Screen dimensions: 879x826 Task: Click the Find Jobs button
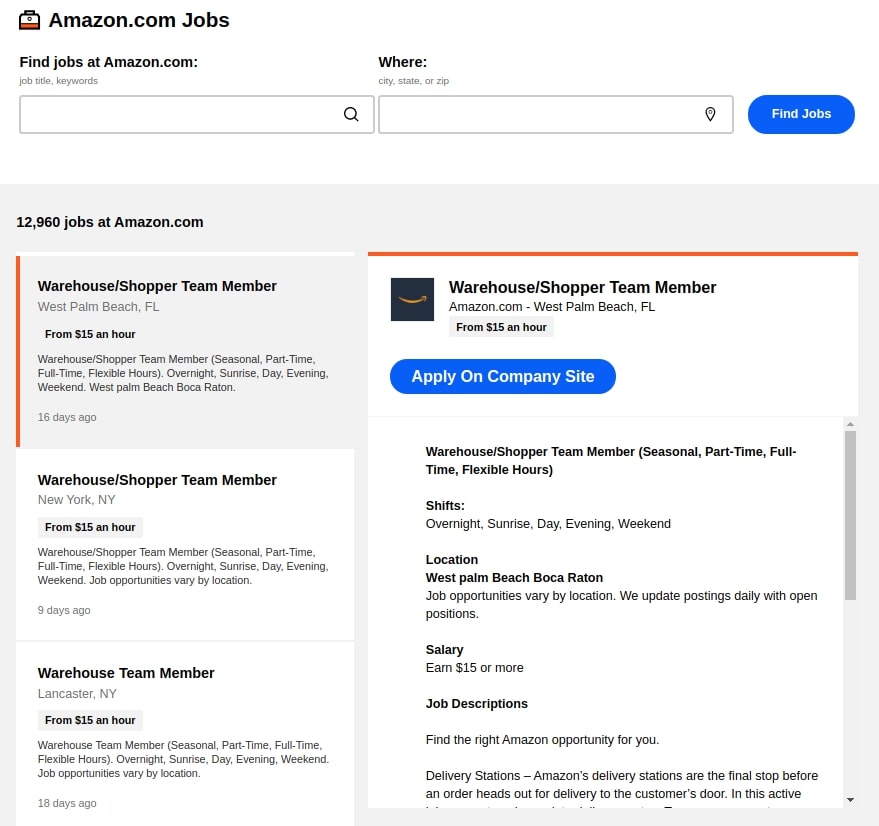801,114
